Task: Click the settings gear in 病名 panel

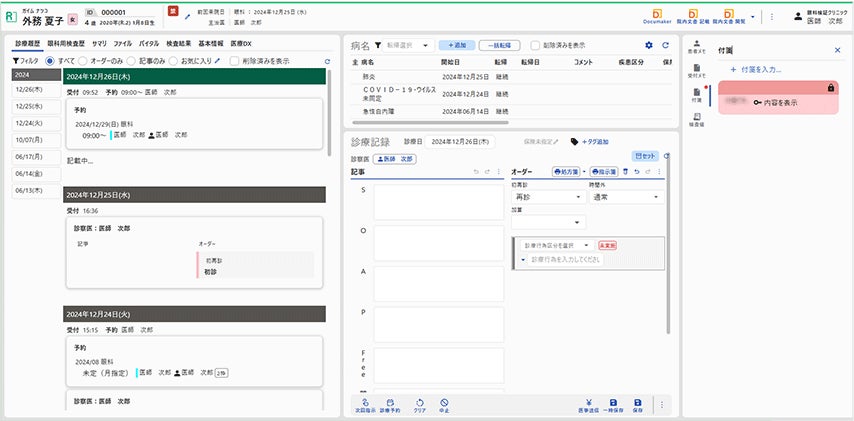Action: (649, 45)
